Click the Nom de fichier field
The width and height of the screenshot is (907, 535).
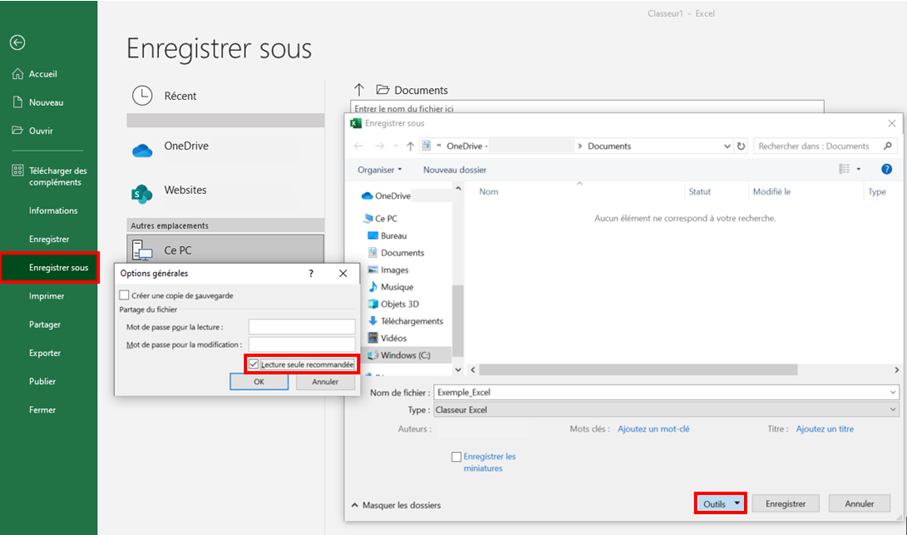click(666, 392)
